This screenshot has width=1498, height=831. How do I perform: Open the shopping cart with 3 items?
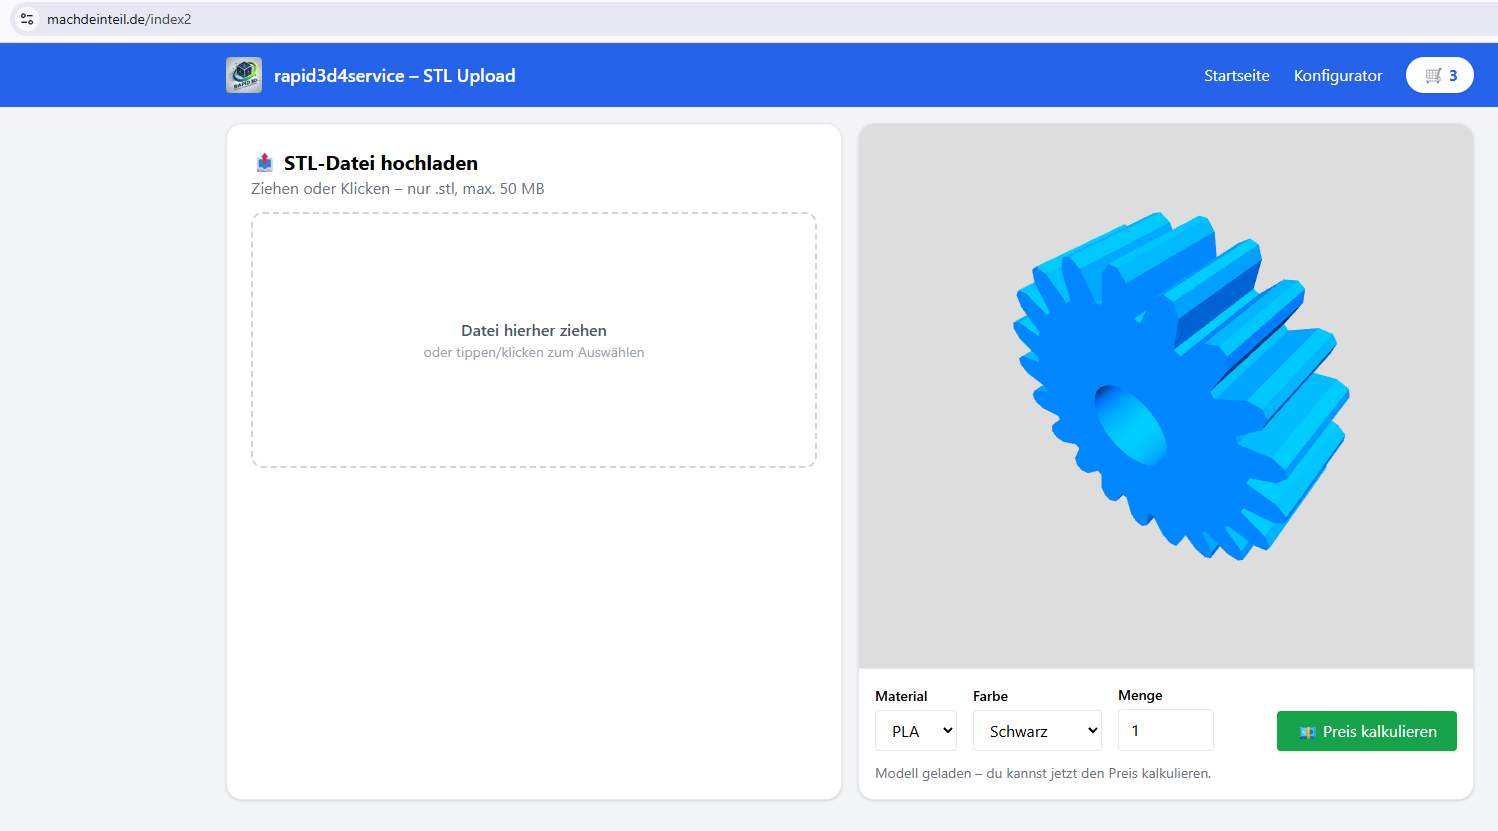coord(1439,75)
